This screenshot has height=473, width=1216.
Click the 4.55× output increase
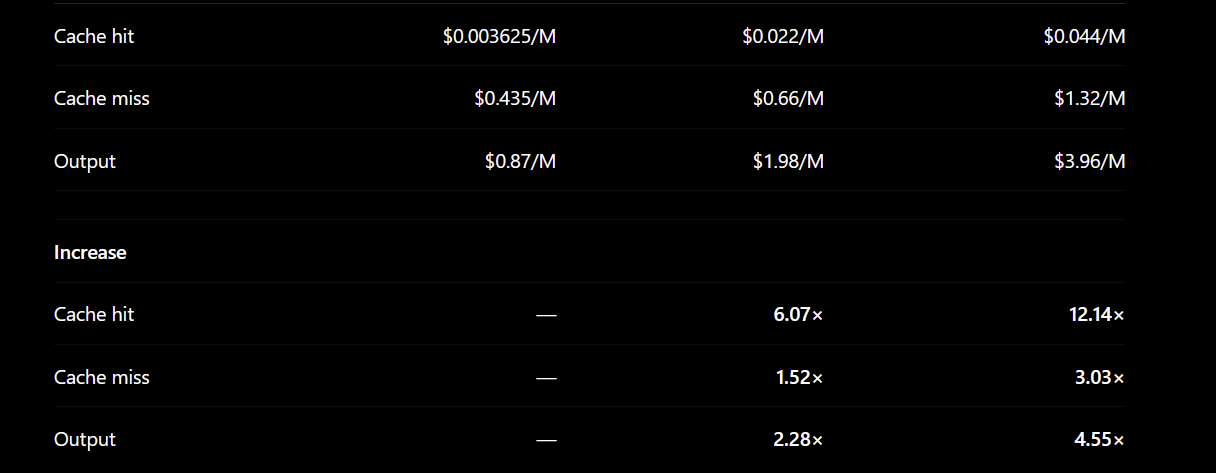point(1099,439)
